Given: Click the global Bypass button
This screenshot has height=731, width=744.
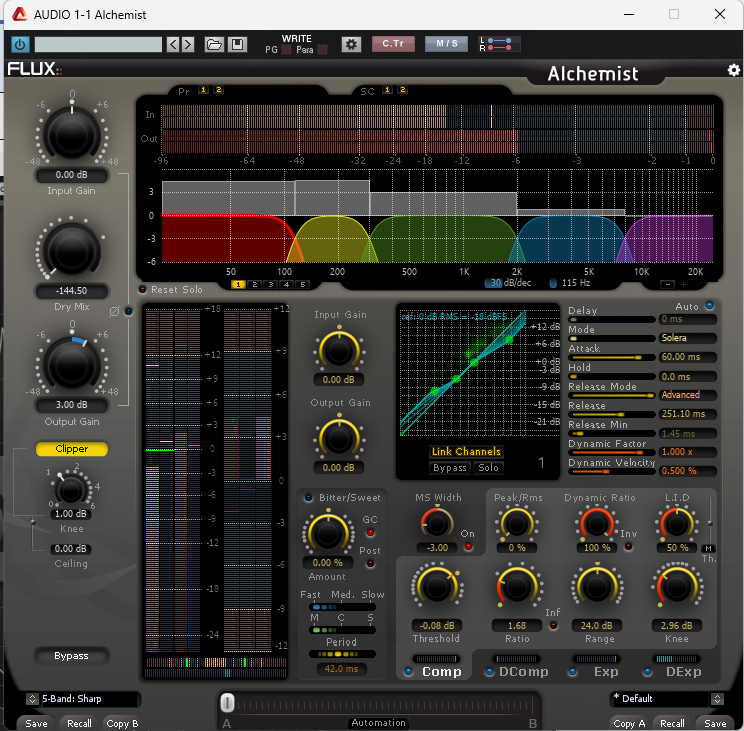Looking at the screenshot, I should point(71,656).
